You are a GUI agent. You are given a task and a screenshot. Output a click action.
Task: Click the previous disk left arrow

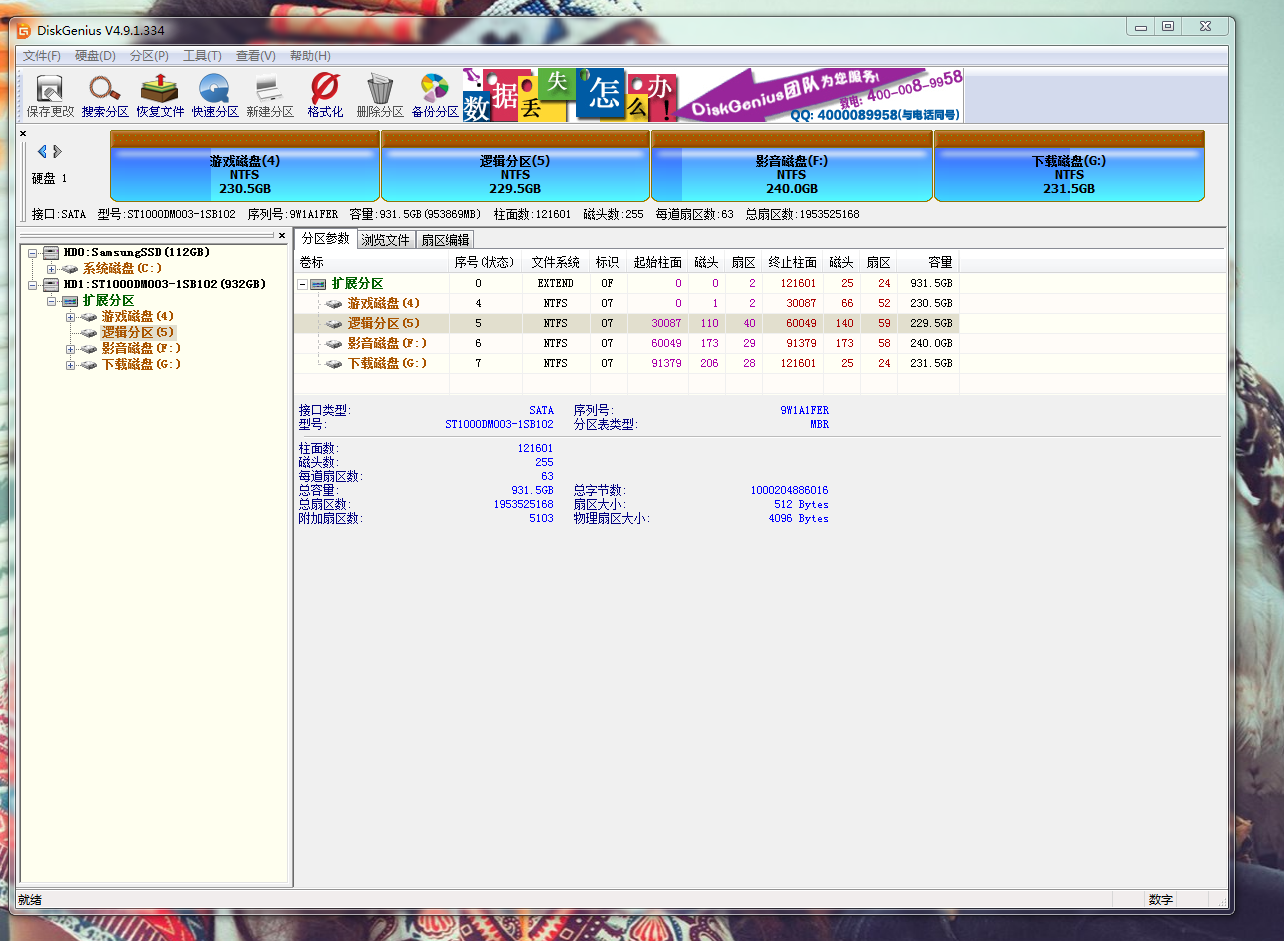[42, 152]
